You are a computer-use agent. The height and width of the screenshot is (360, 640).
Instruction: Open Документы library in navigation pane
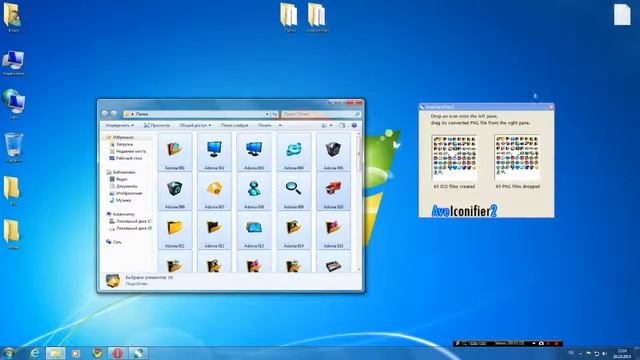coord(126,186)
